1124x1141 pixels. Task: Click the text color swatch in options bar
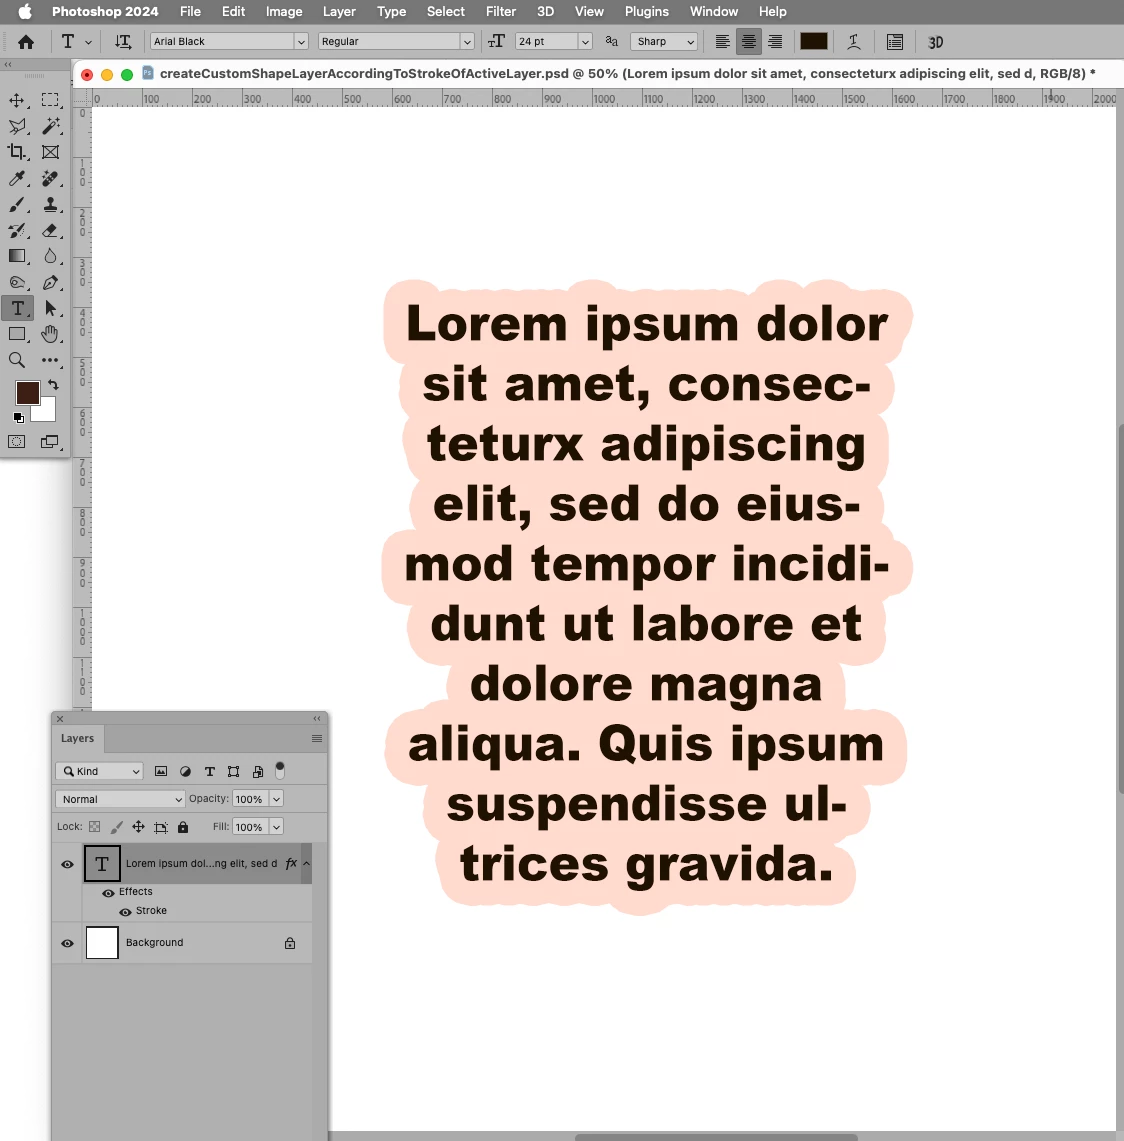coord(813,41)
